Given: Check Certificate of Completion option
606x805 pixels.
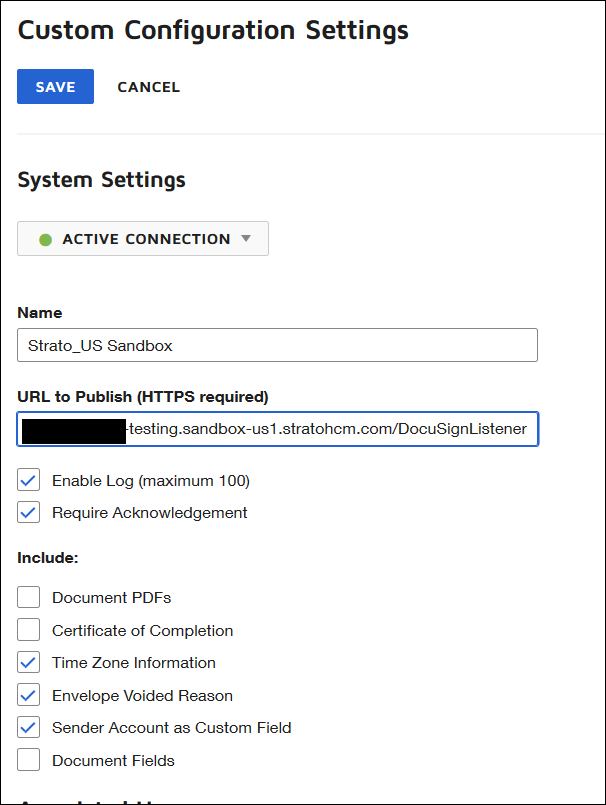Looking at the screenshot, I should 29,630.
